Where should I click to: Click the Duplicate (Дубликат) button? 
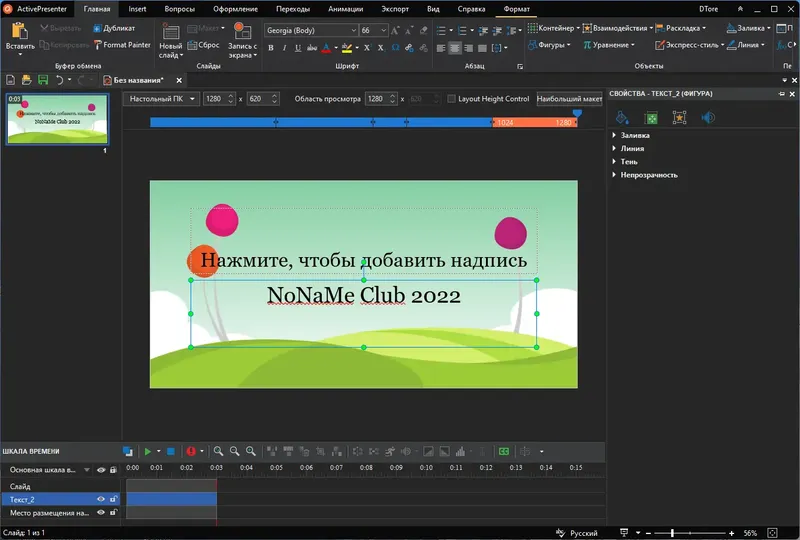pos(114,29)
